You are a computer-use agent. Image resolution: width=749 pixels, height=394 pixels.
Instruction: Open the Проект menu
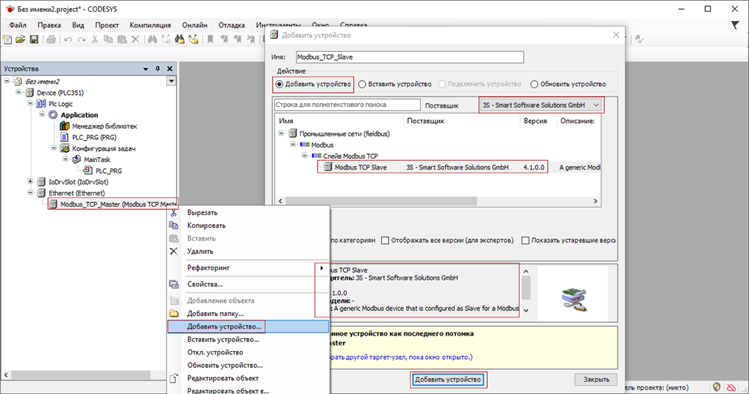pyautogui.click(x=107, y=25)
